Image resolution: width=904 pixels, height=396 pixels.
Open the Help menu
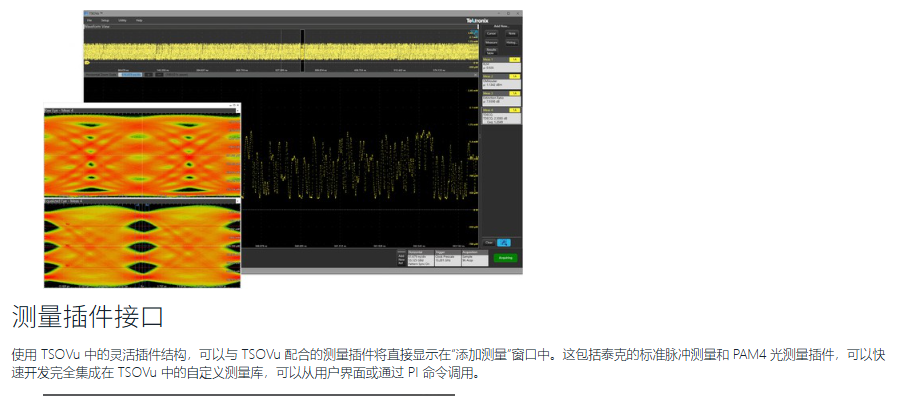pos(139,20)
